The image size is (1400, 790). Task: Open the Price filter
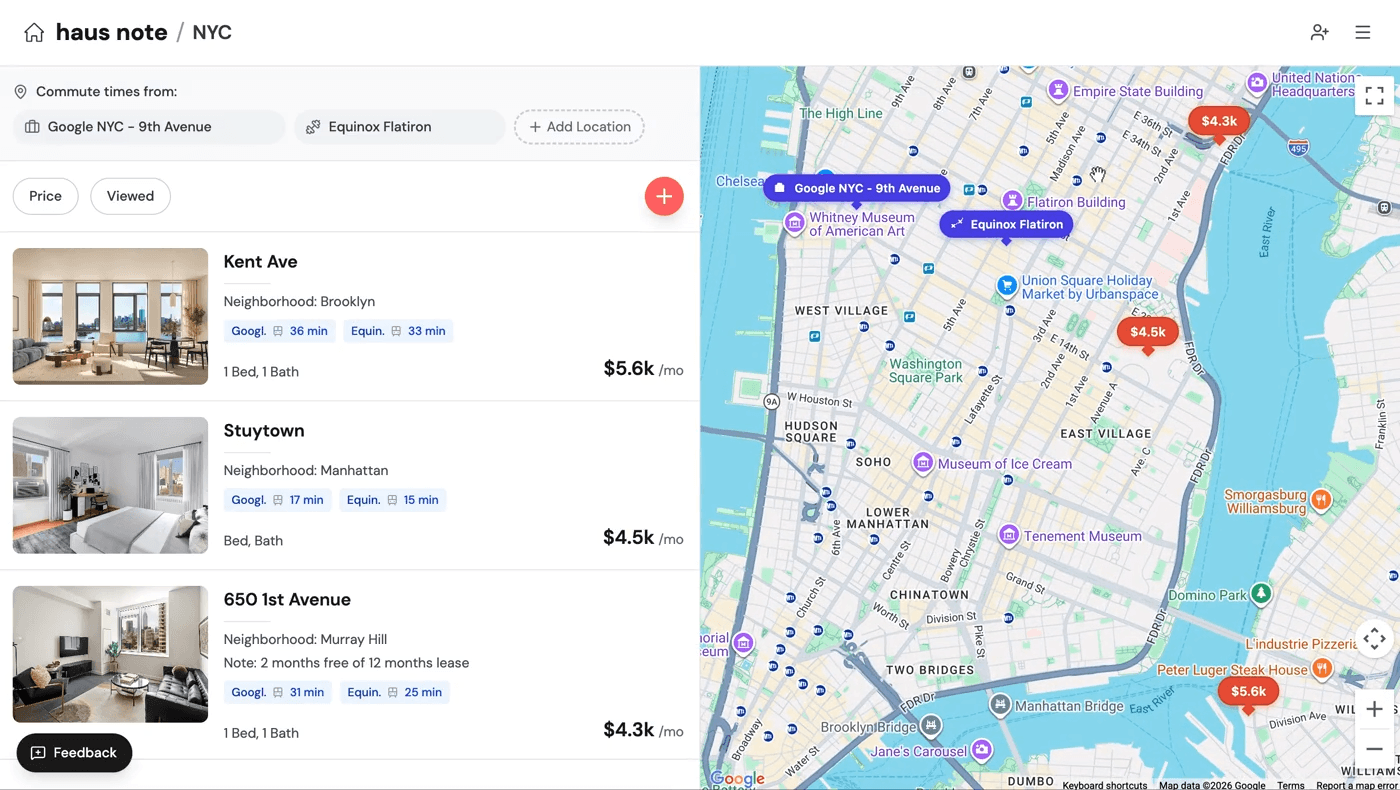tap(45, 196)
